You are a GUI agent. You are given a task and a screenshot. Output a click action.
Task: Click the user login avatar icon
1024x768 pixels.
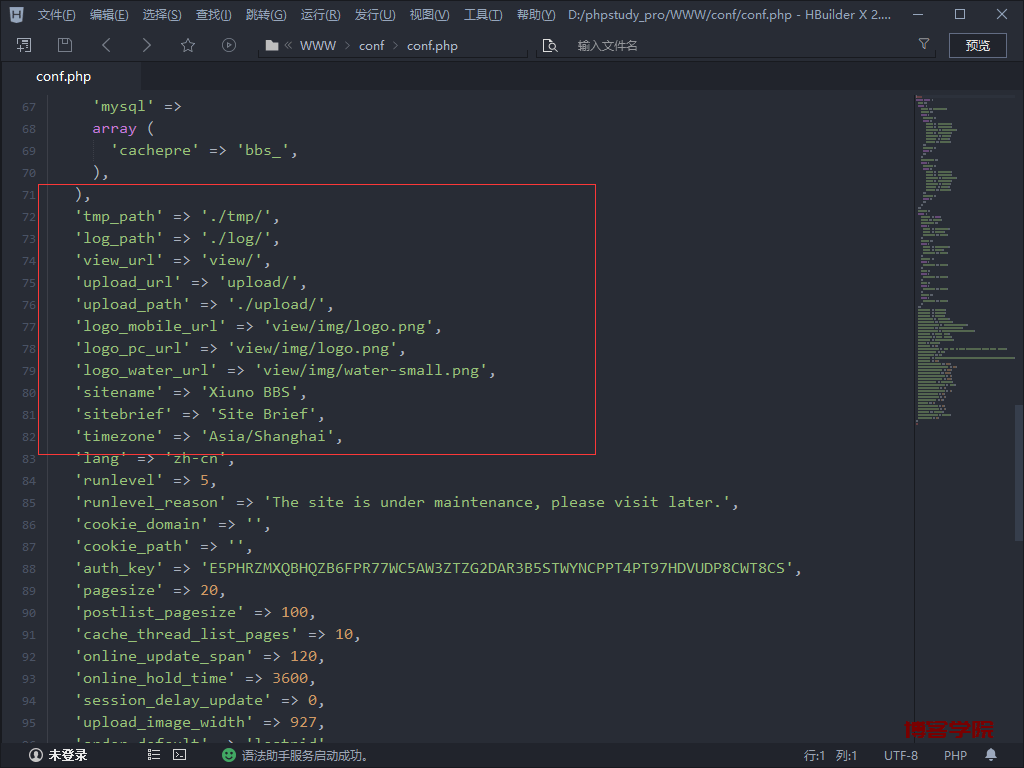(36, 756)
